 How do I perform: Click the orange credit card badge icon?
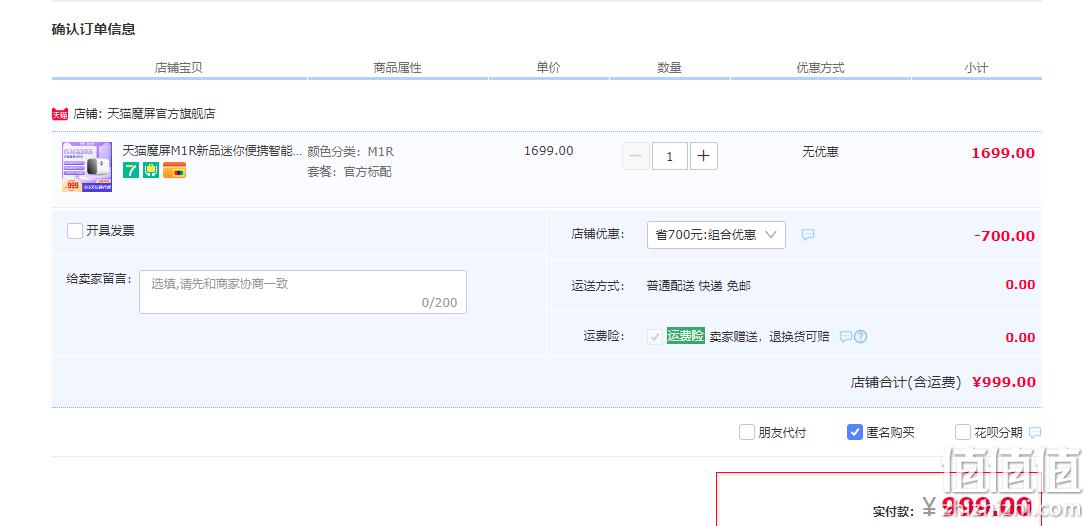[x=175, y=170]
